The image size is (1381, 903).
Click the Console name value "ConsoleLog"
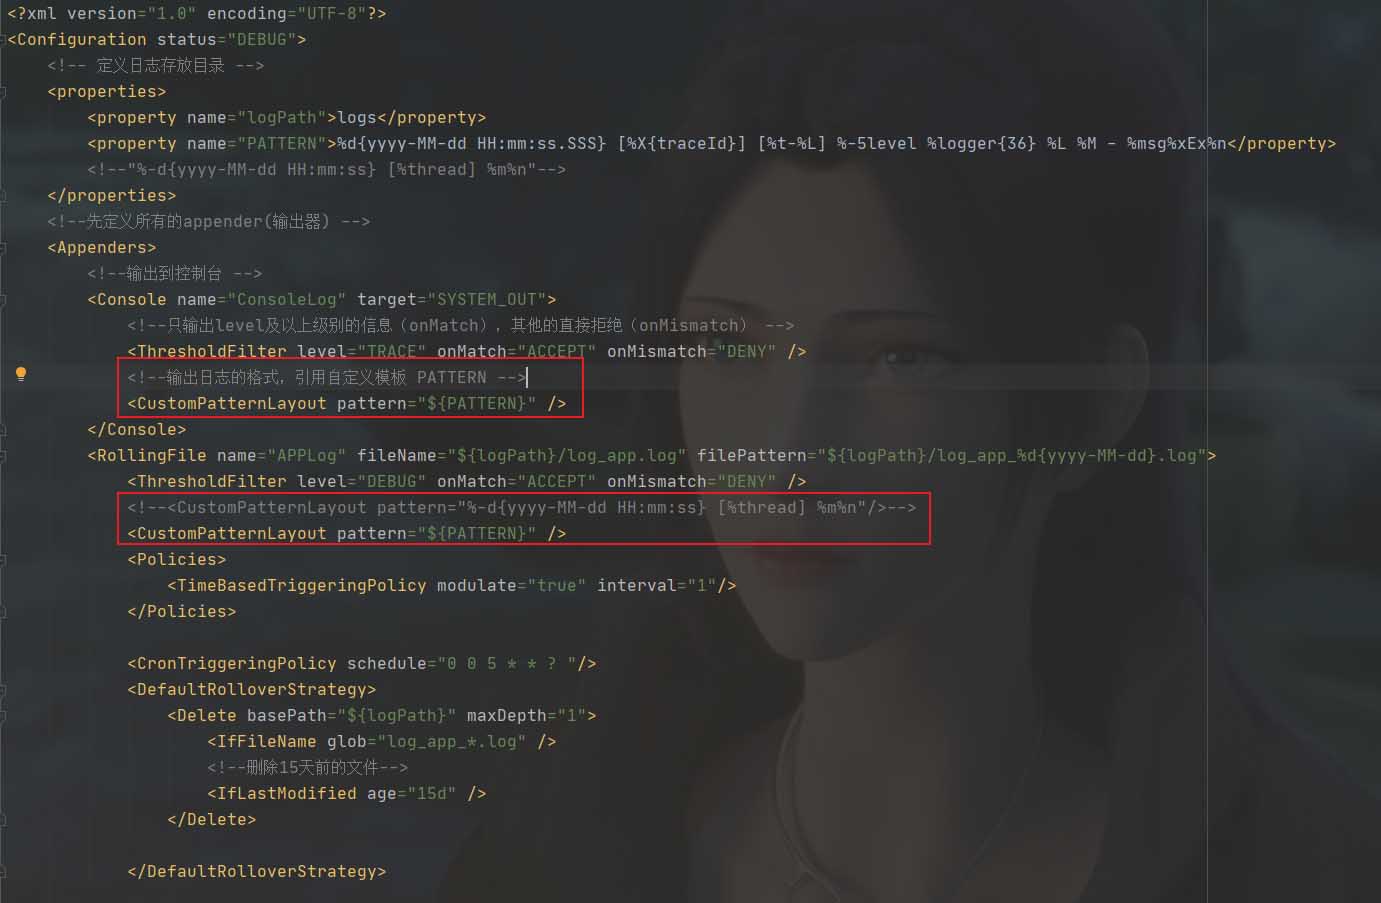click(x=287, y=299)
